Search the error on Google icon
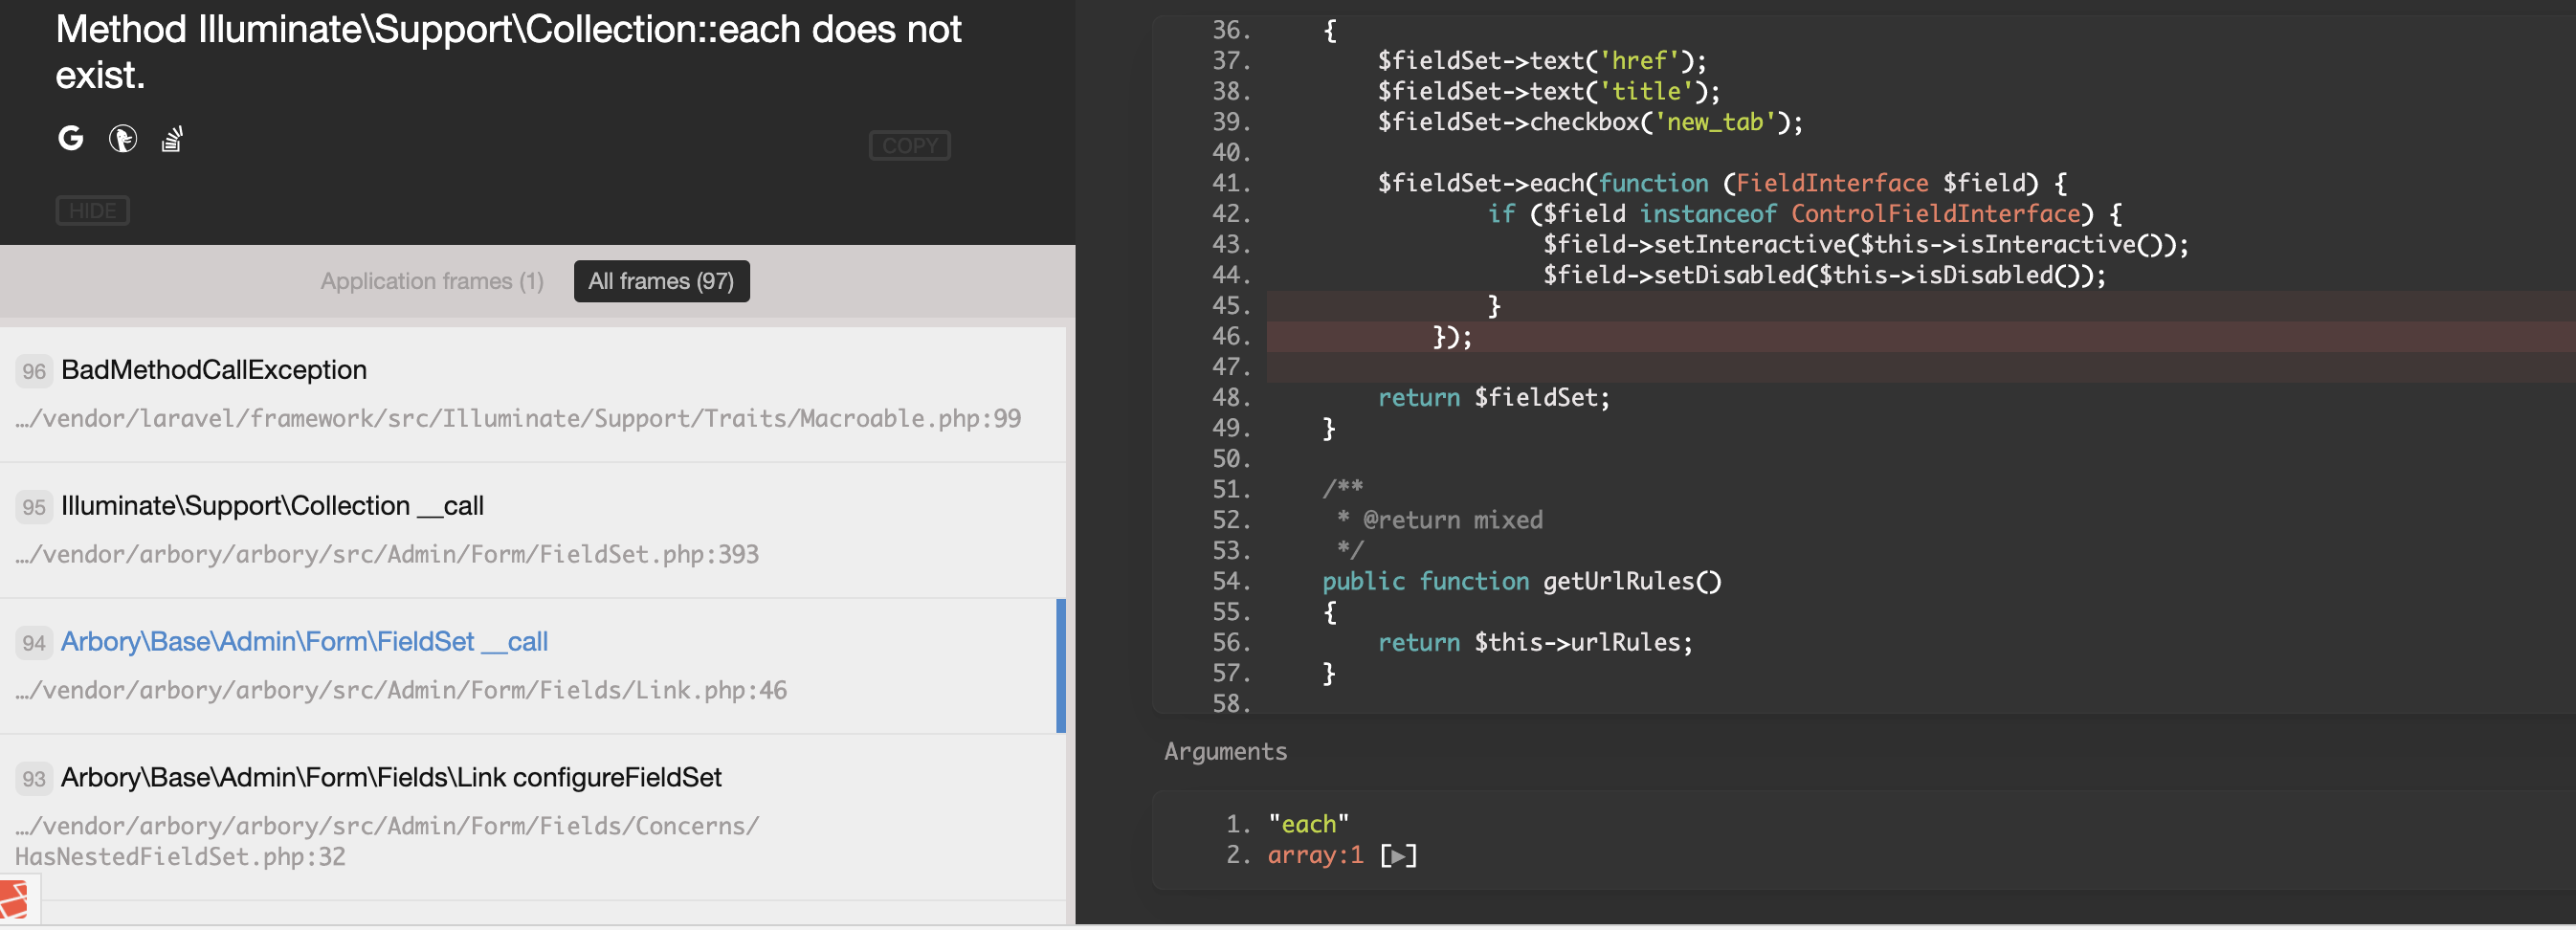The width and height of the screenshot is (2576, 930). (70, 138)
